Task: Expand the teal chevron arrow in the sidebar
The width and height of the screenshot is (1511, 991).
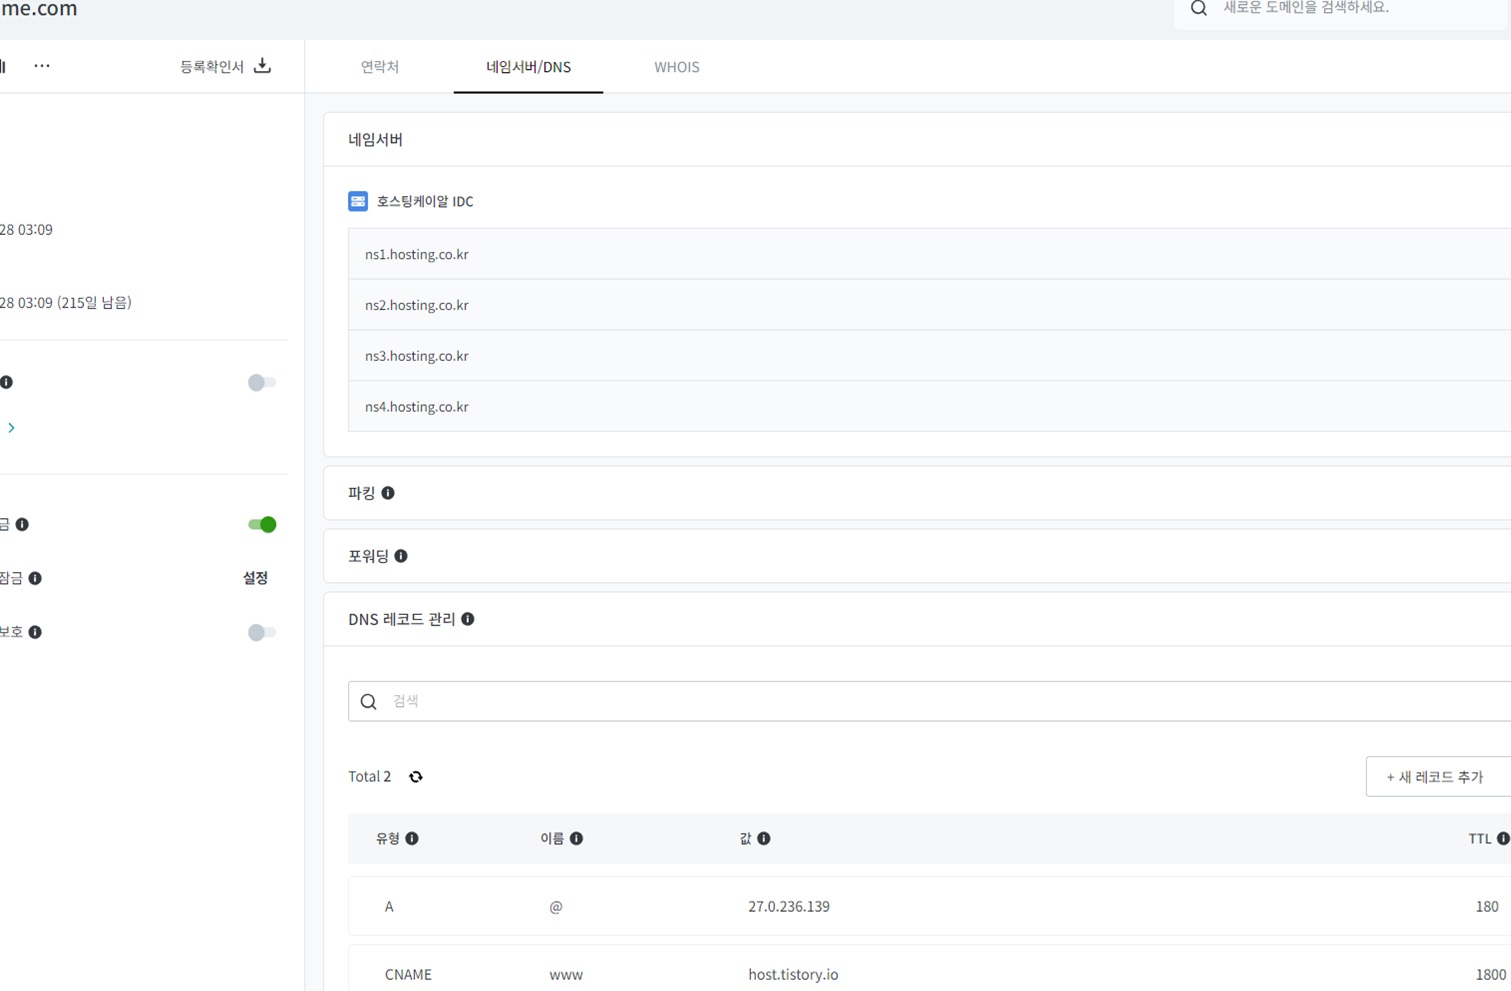Action: (11, 428)
